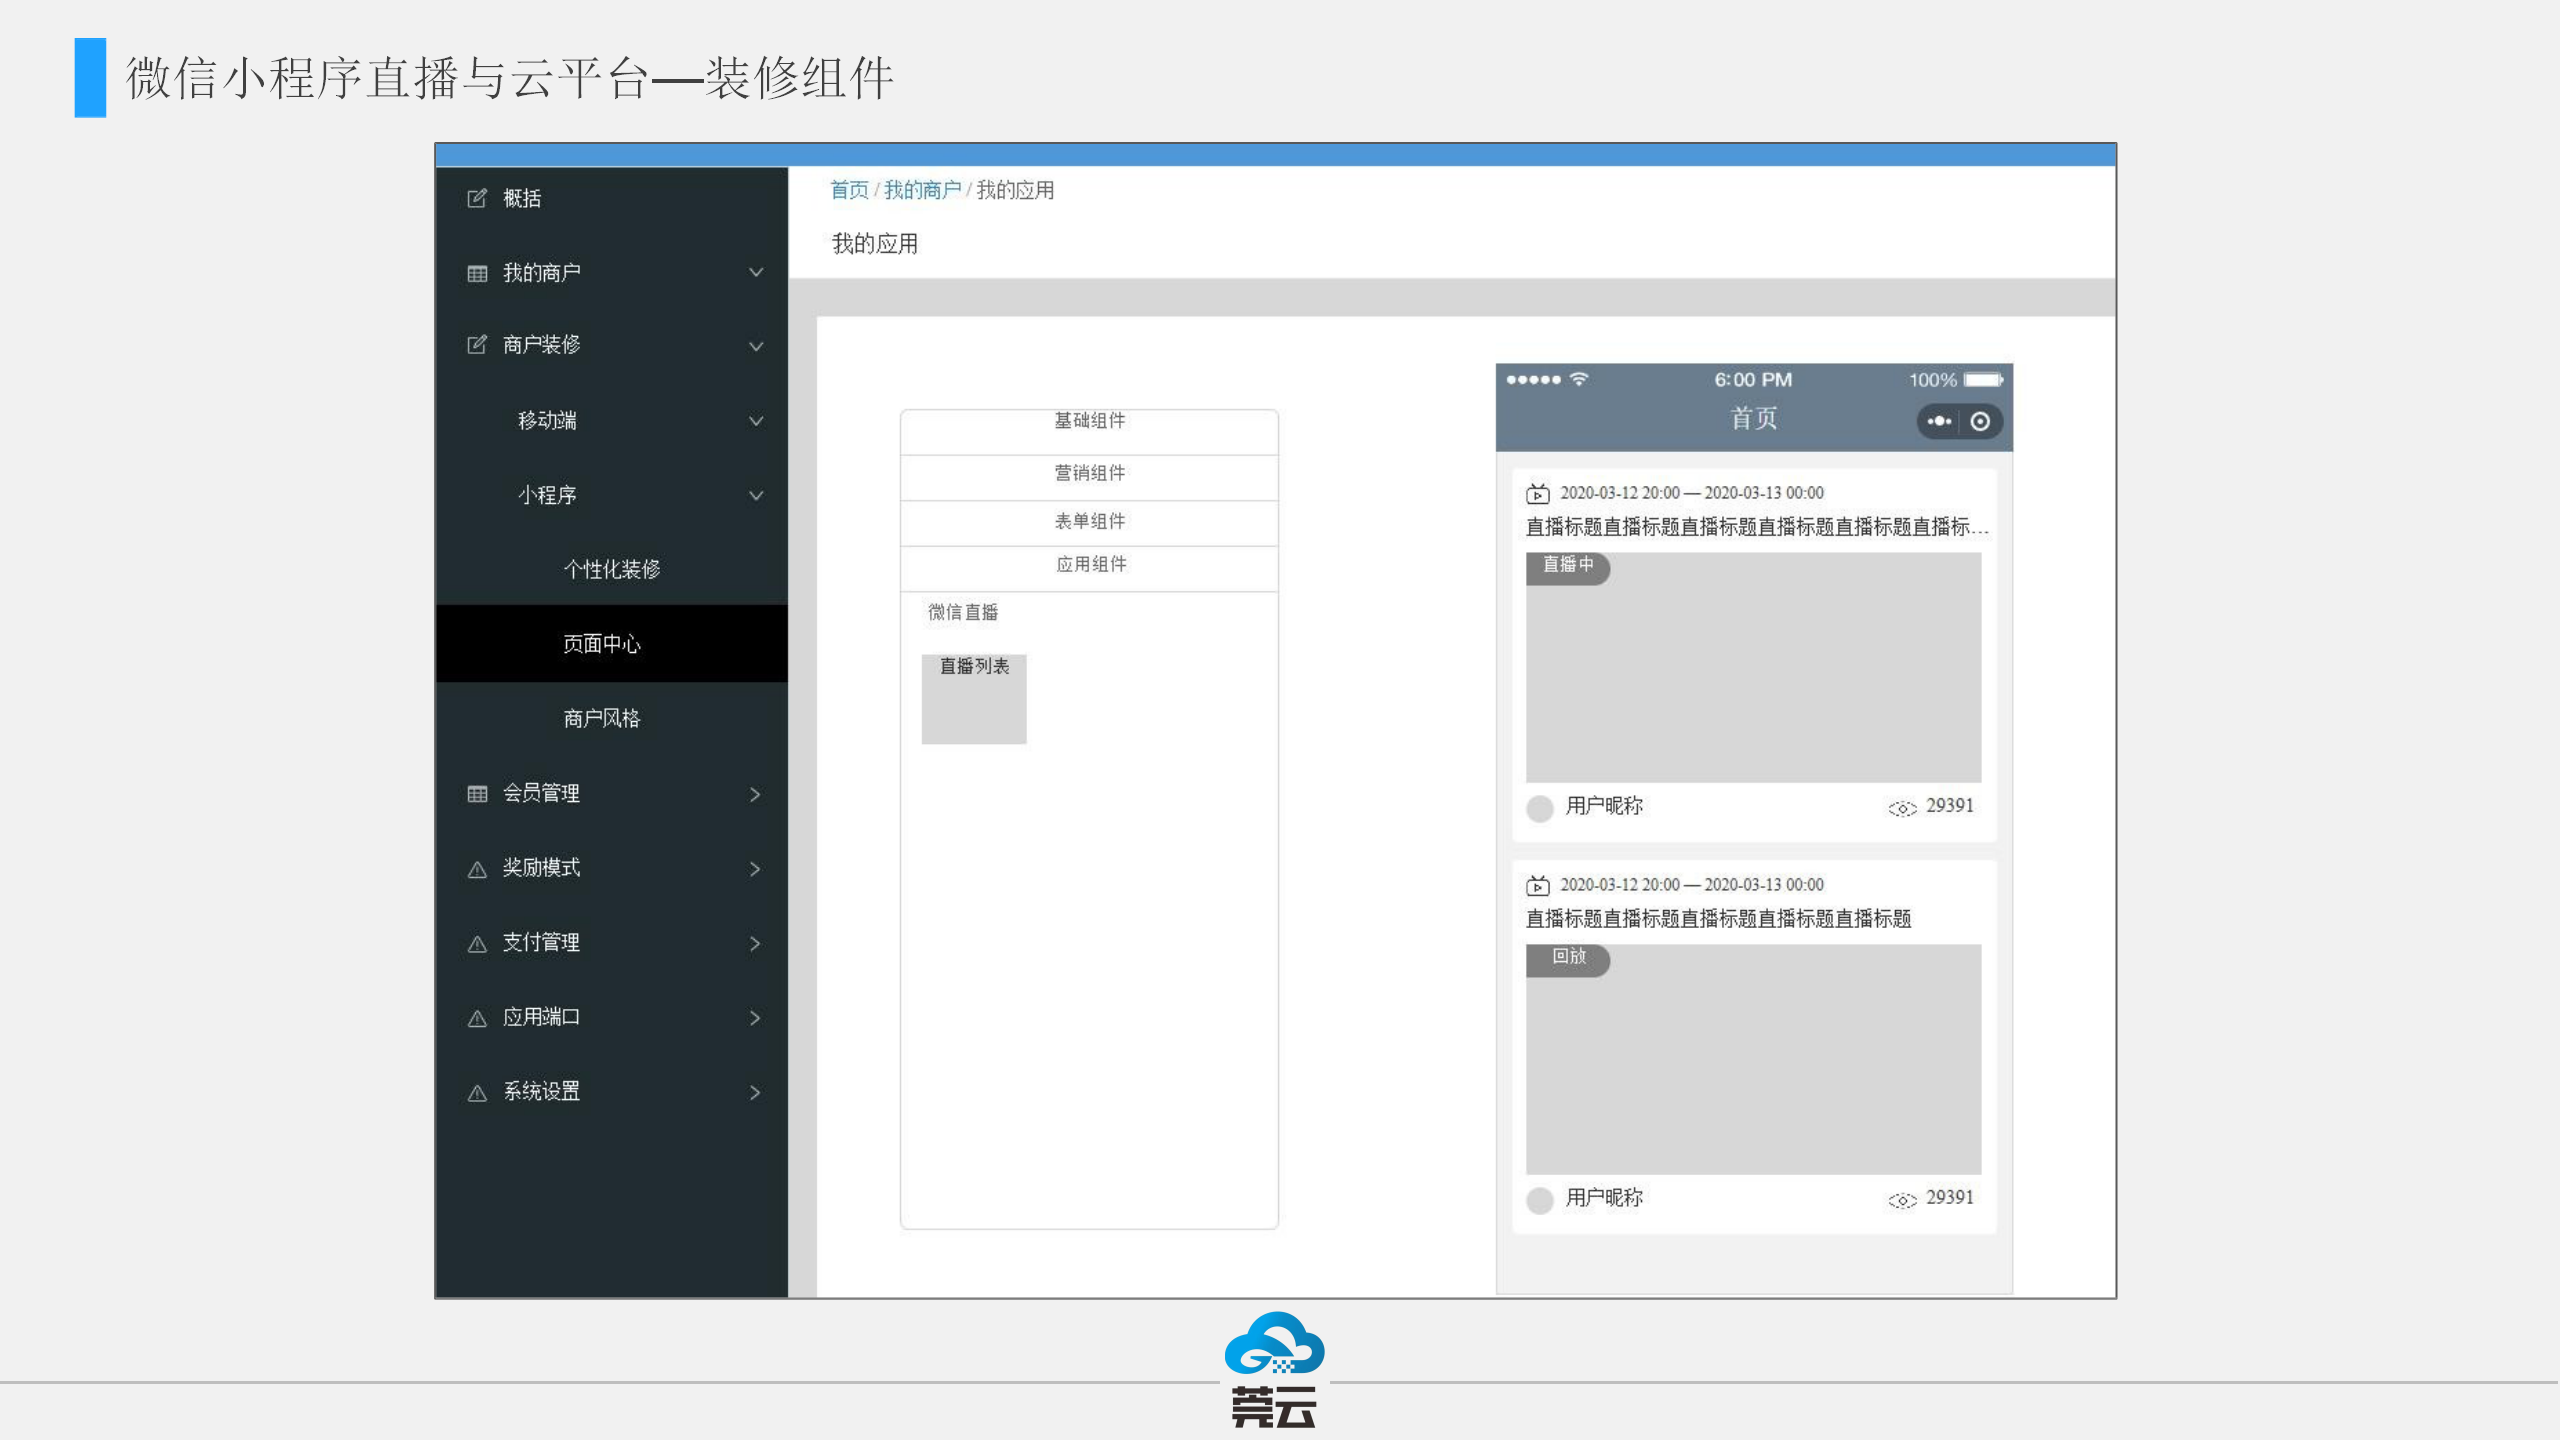
Task: Select 页面中心 menu item
Action: pyautogui.click(x=612, y=644)
